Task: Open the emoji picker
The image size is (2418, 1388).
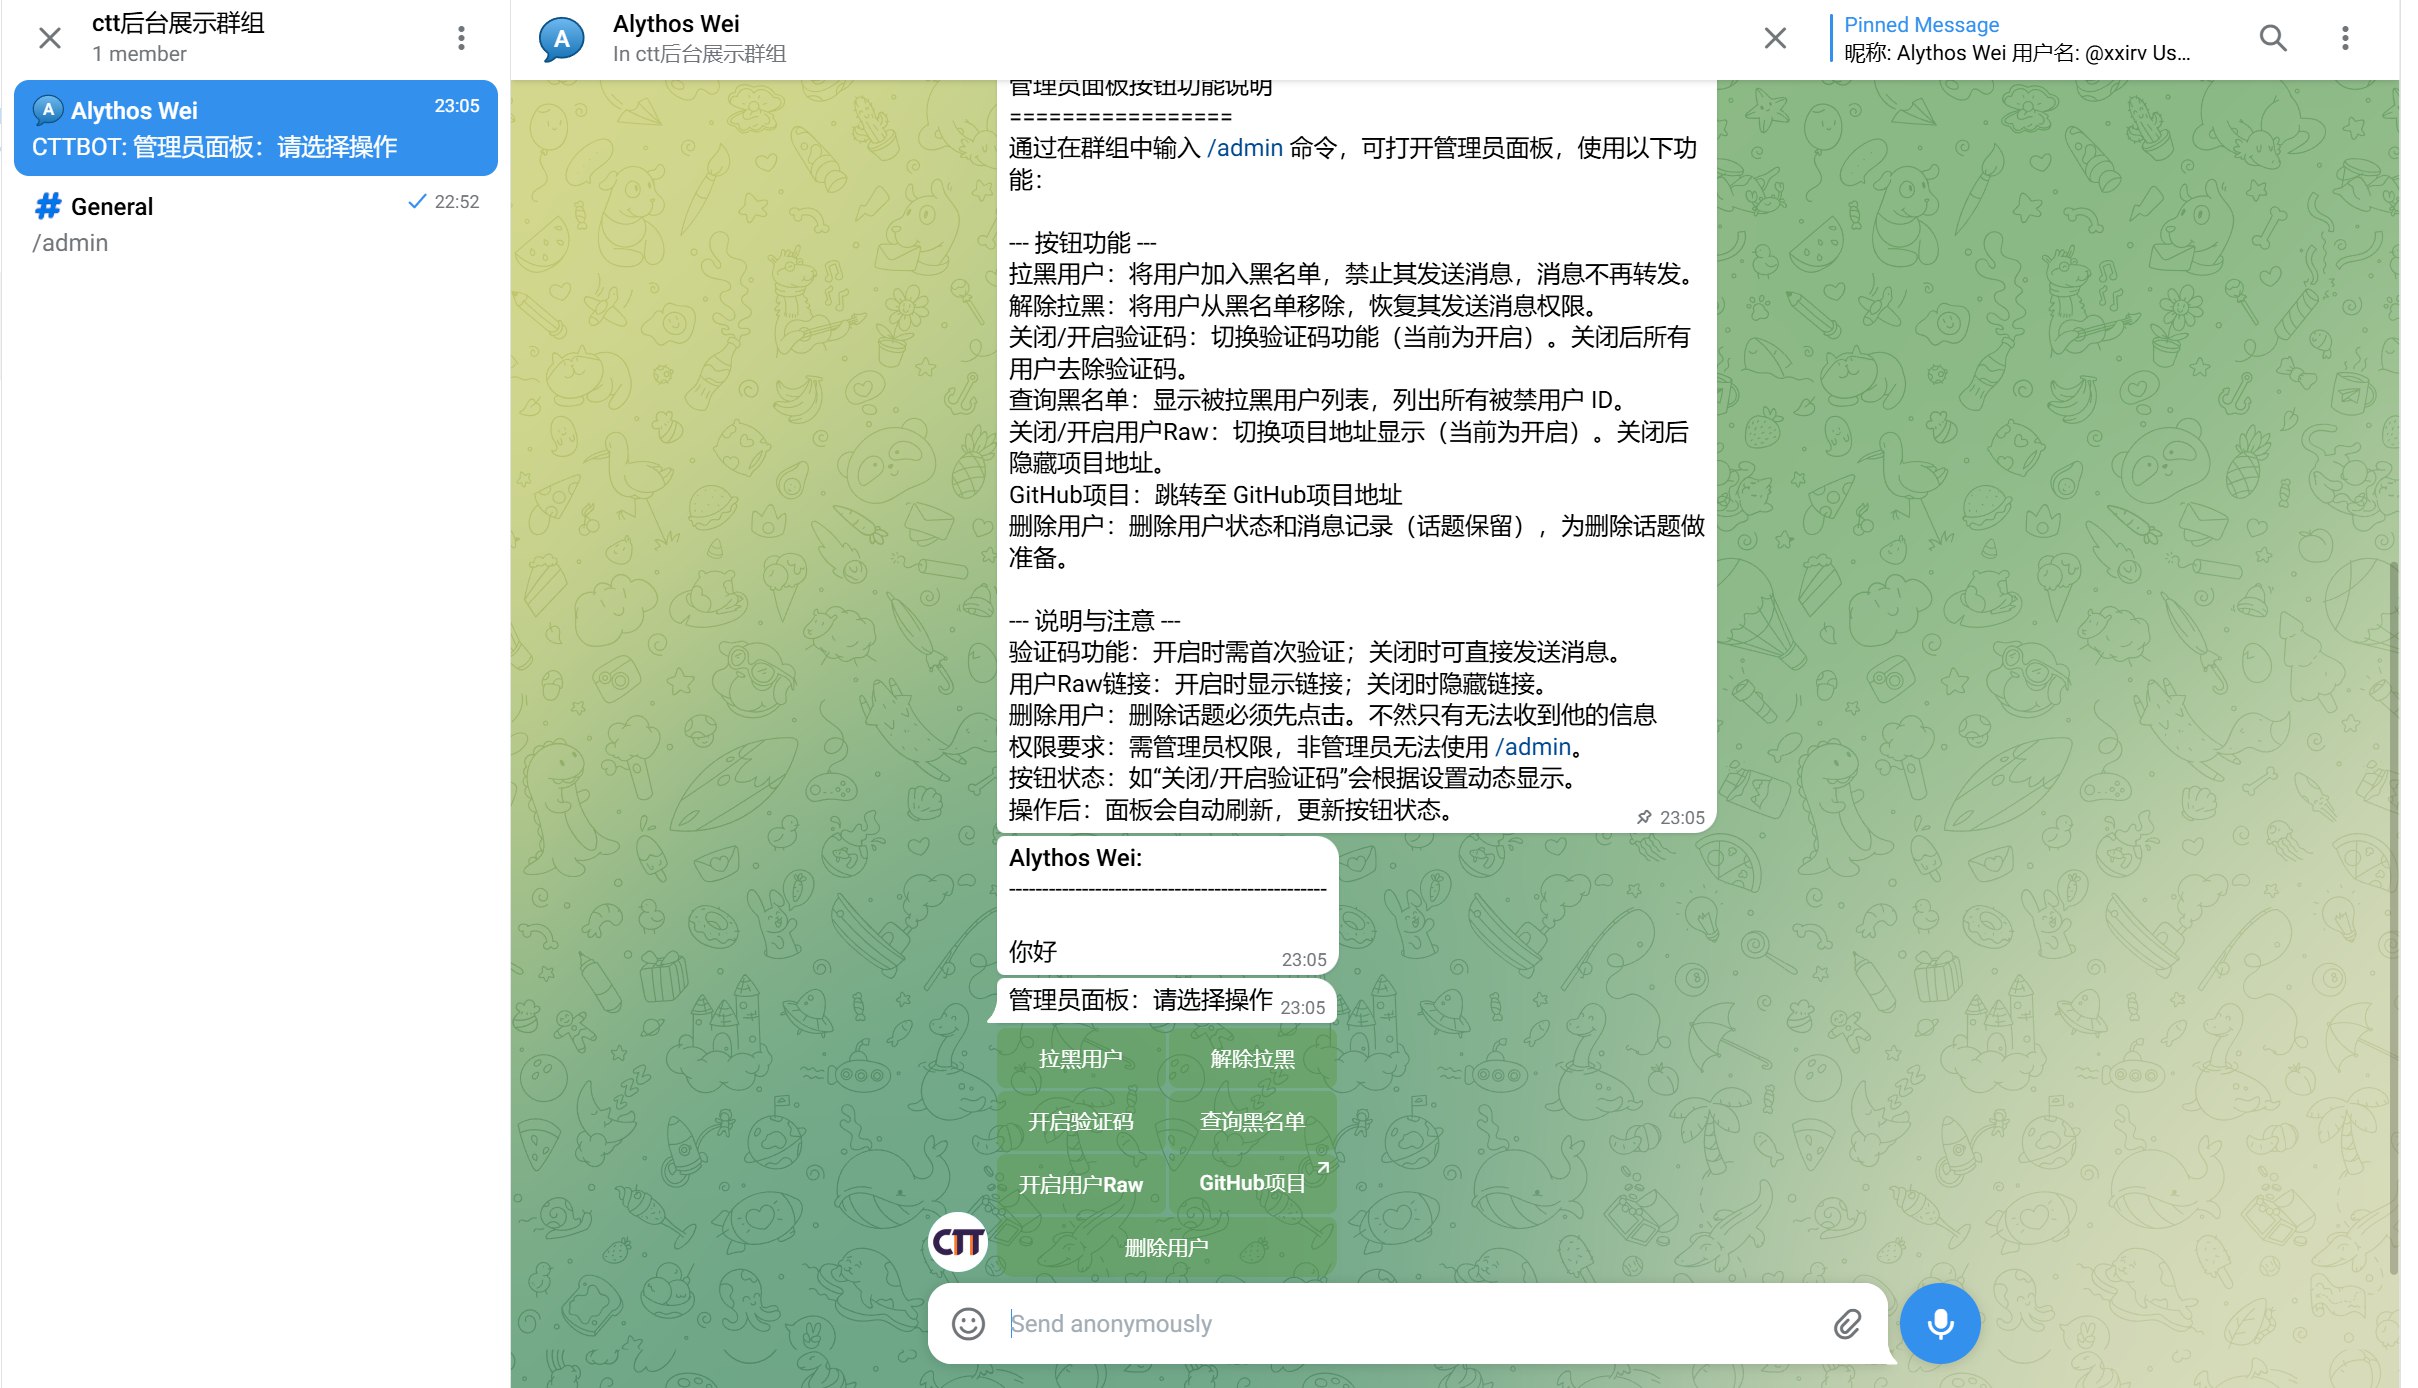Action: (x=967, y=1323)
